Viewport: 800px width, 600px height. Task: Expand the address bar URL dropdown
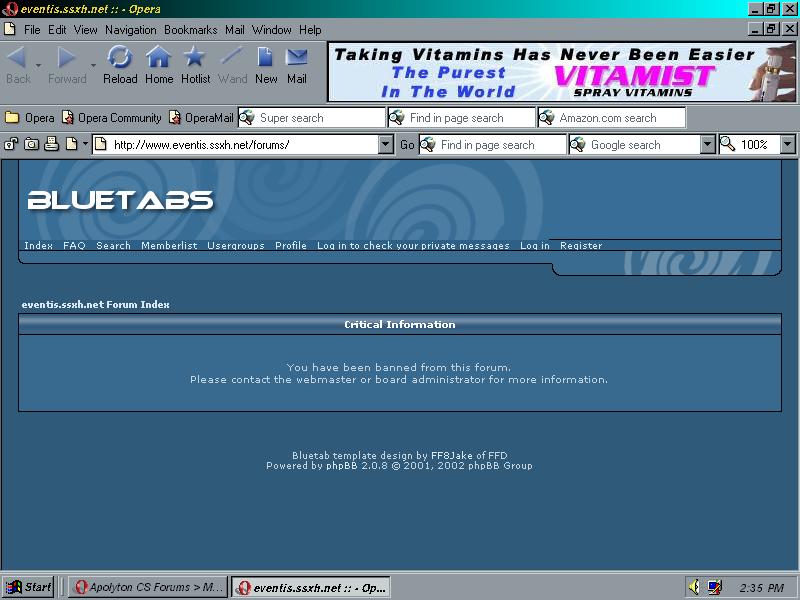tap(386, 145)
